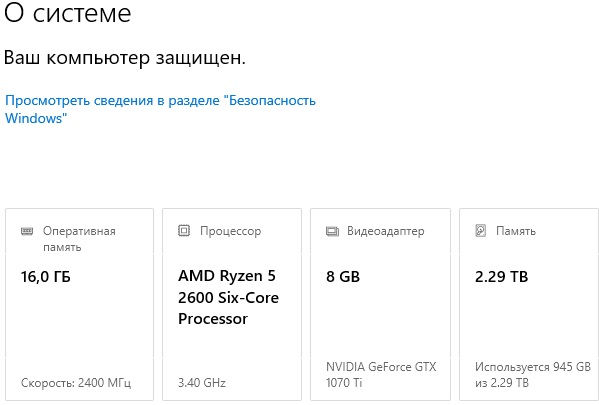Select the Процессор card label
This screenshot has height=405, width=599.
click(231, 231)
